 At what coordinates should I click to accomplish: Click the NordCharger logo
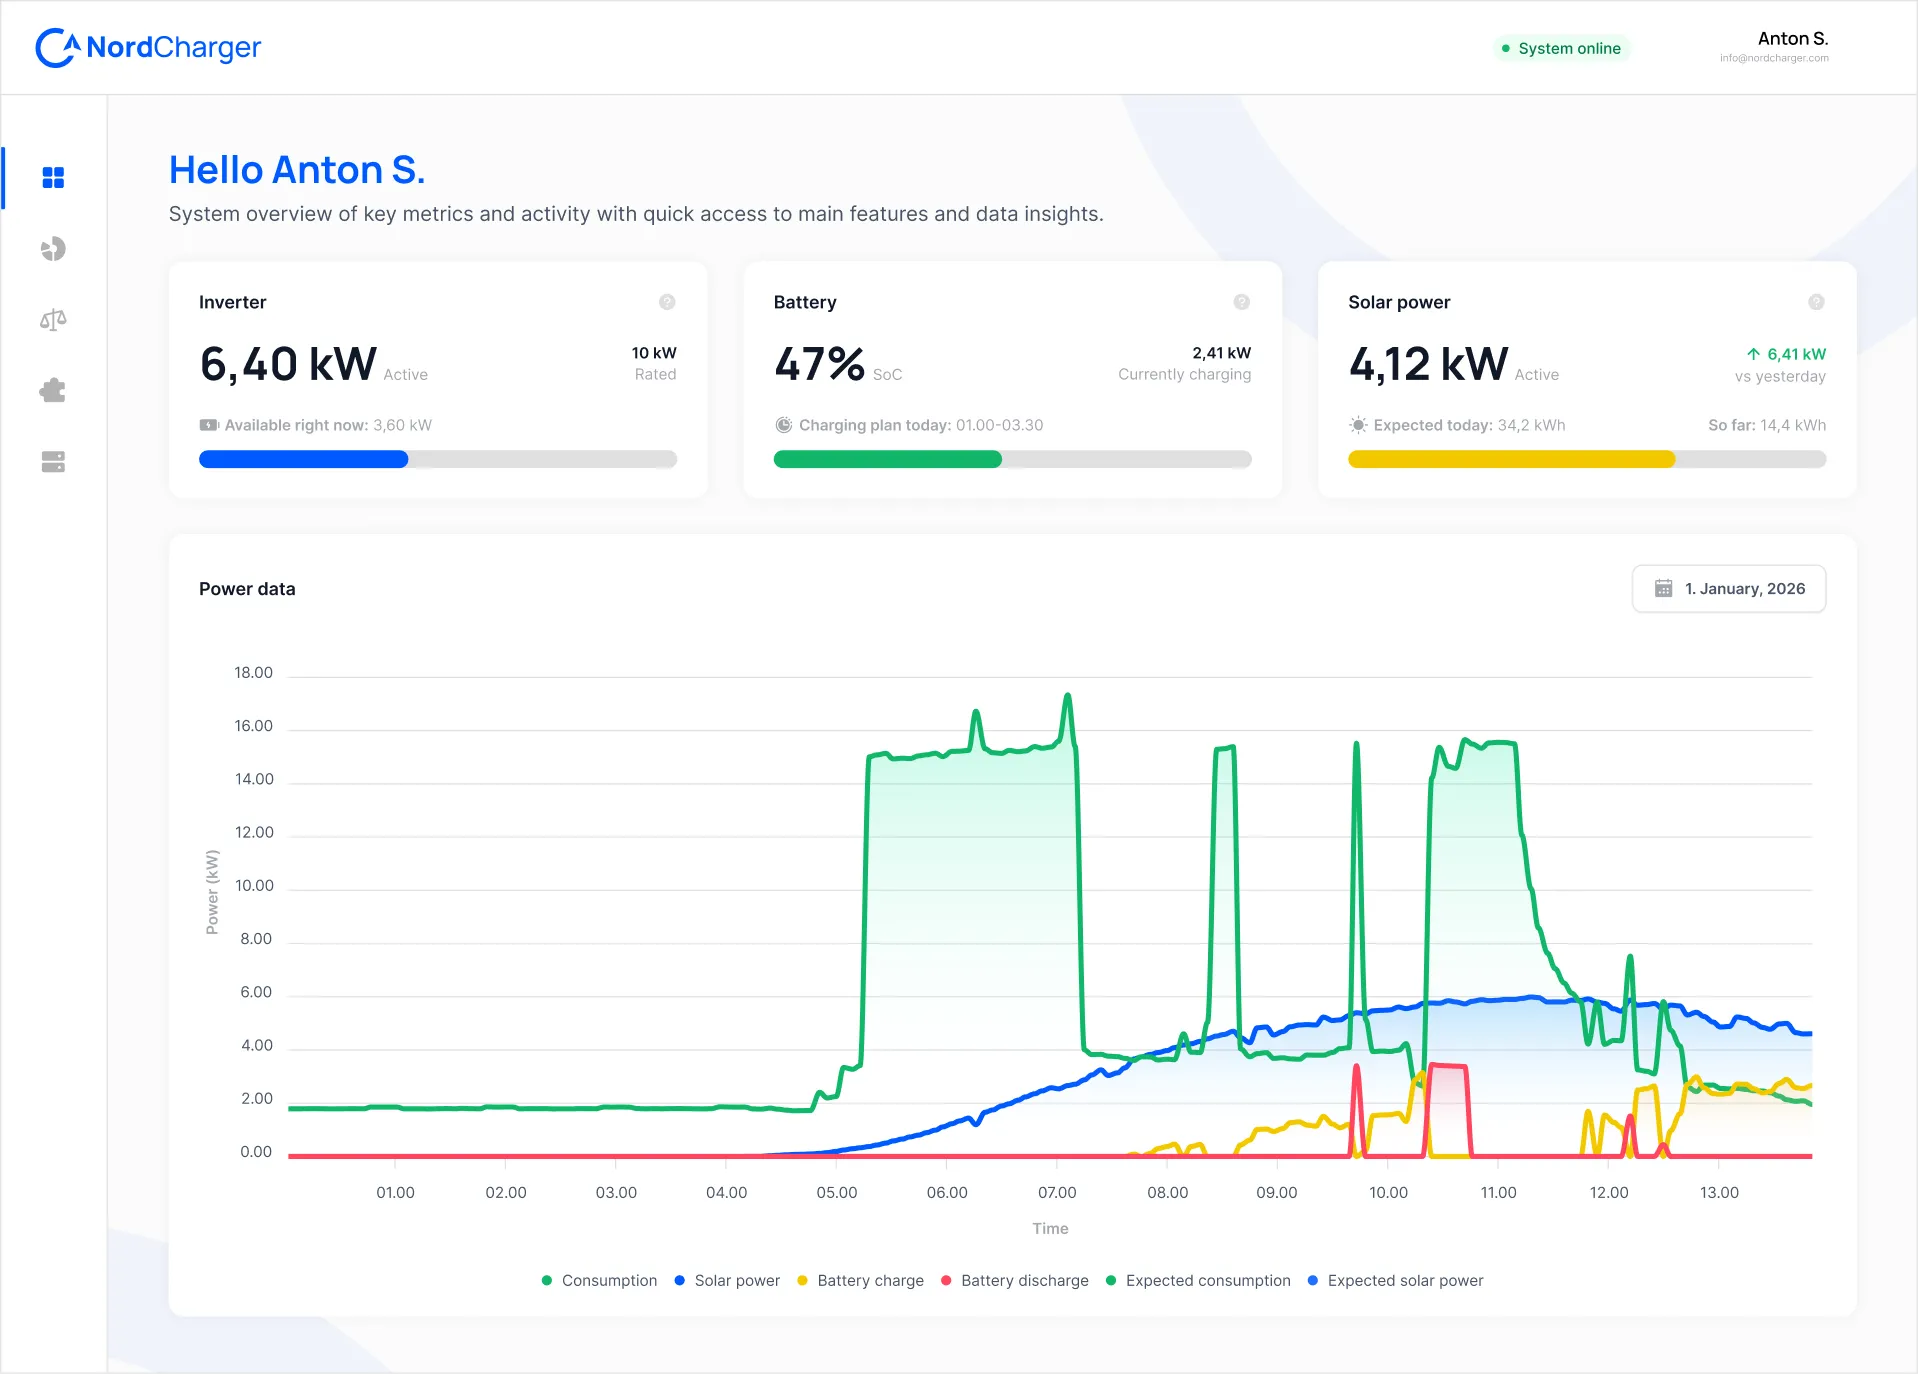pos(148,47)
